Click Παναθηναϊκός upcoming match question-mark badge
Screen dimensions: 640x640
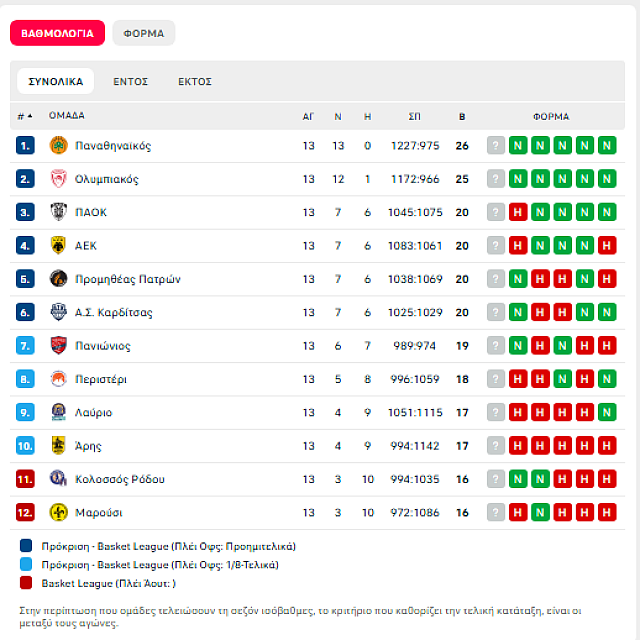tap(495, 146)
